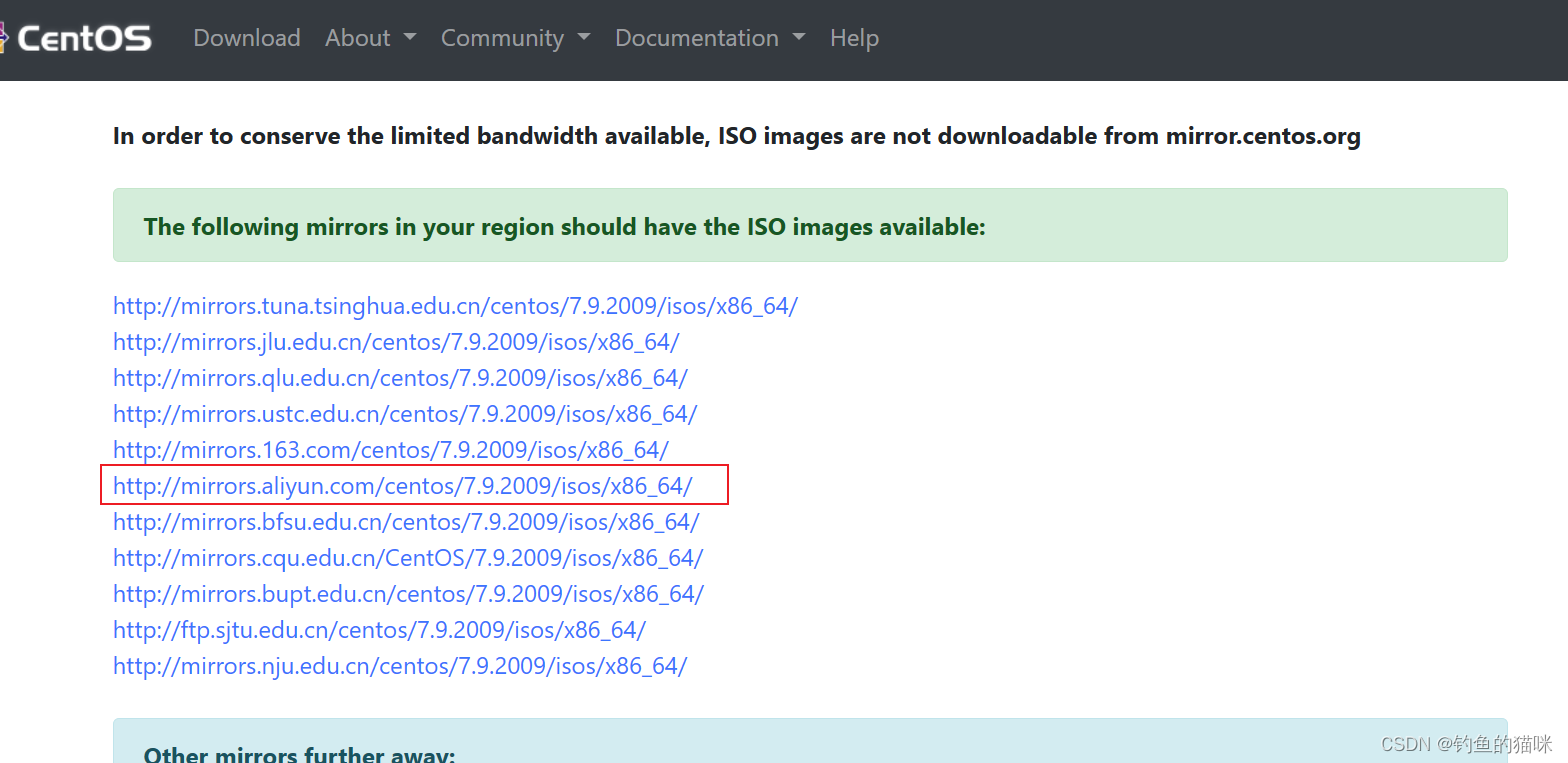Open the mirrors.tuna.tsinghua.edu.cn mirror link
Screen dimensions: 1568x763
coord(455,306)
